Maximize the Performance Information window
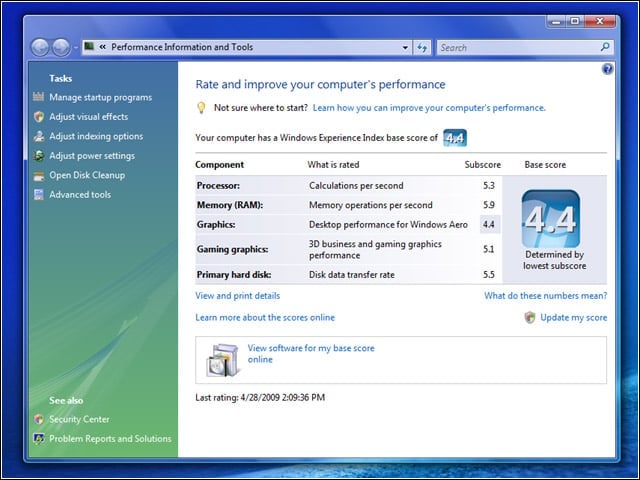This screenshot has height=480, width=640. pos(575,21)
